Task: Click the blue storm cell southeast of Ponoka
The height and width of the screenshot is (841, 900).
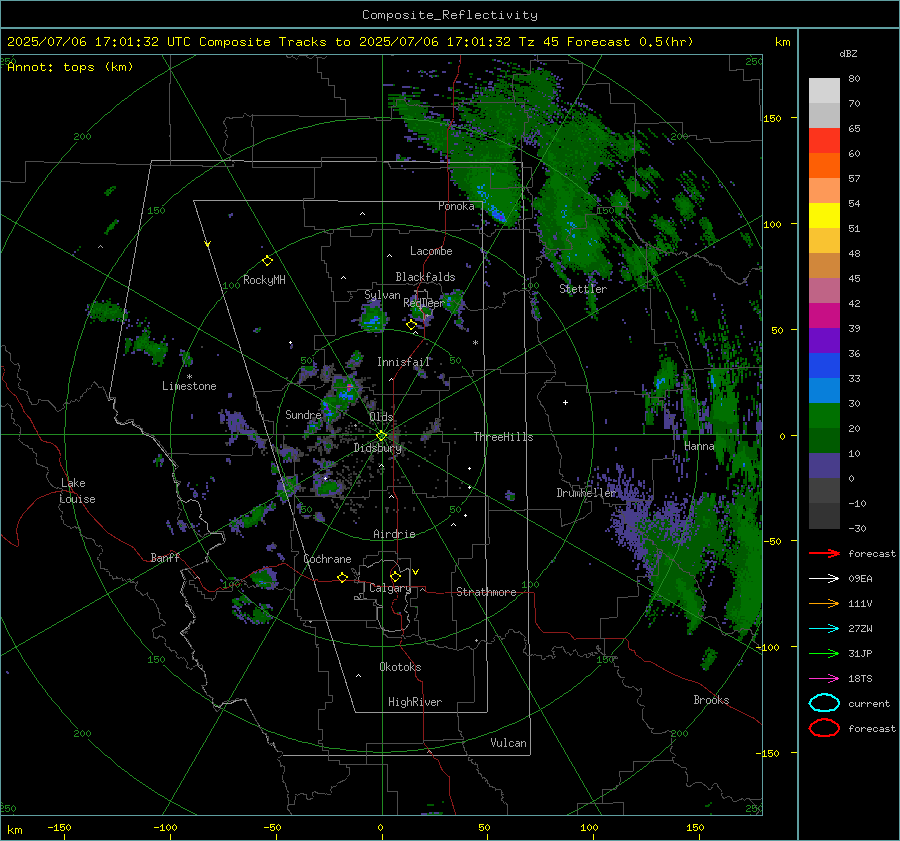Action: point(497,215)
